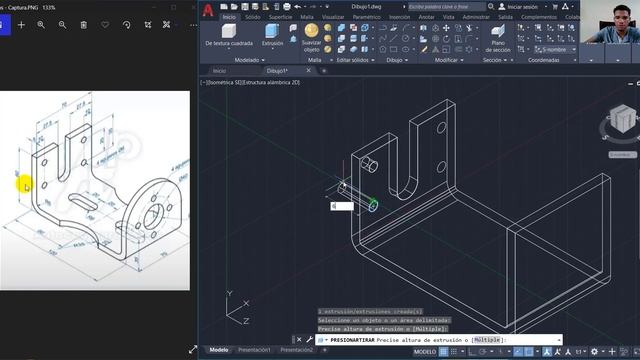Screen dimensions: 640x360
Task: Click the 'Plano de sección' tool icon
Action: tap(498, 31)
